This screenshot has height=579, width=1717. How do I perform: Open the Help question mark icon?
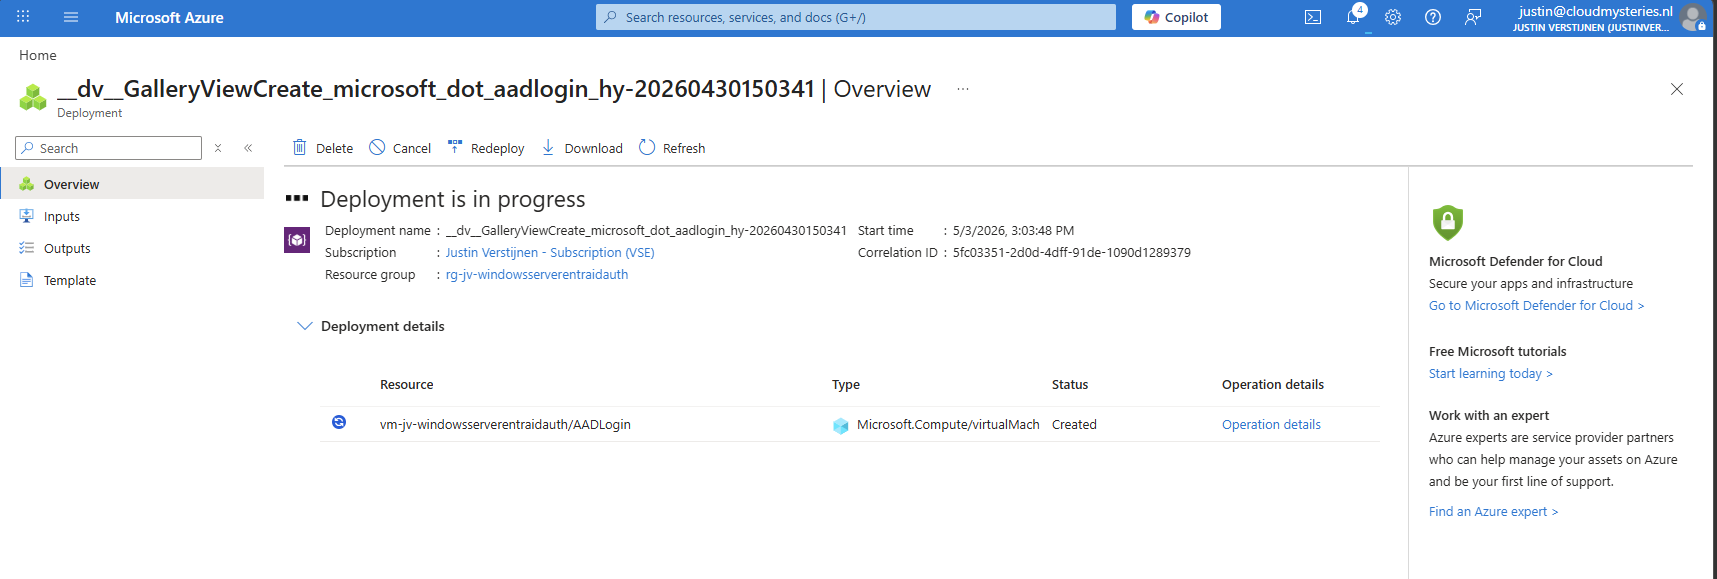click(x=1433, y=17)
